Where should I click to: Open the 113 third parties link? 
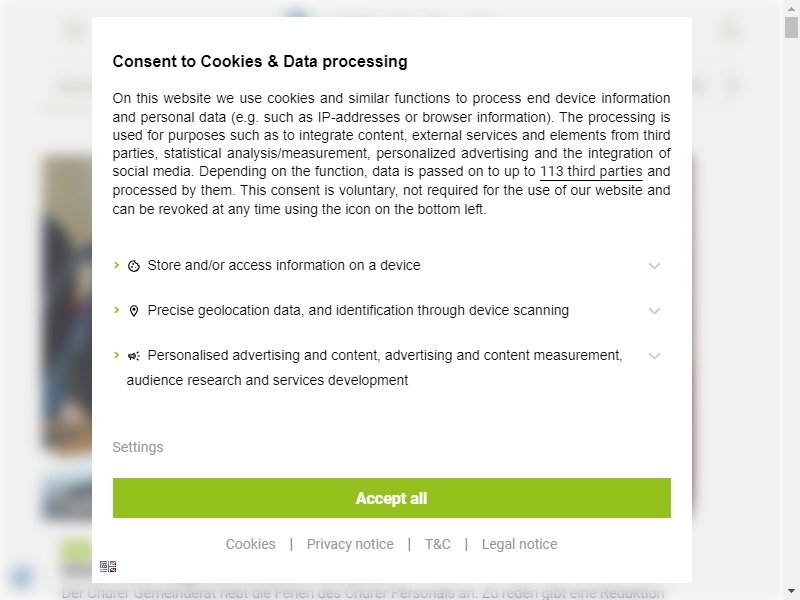591,171
